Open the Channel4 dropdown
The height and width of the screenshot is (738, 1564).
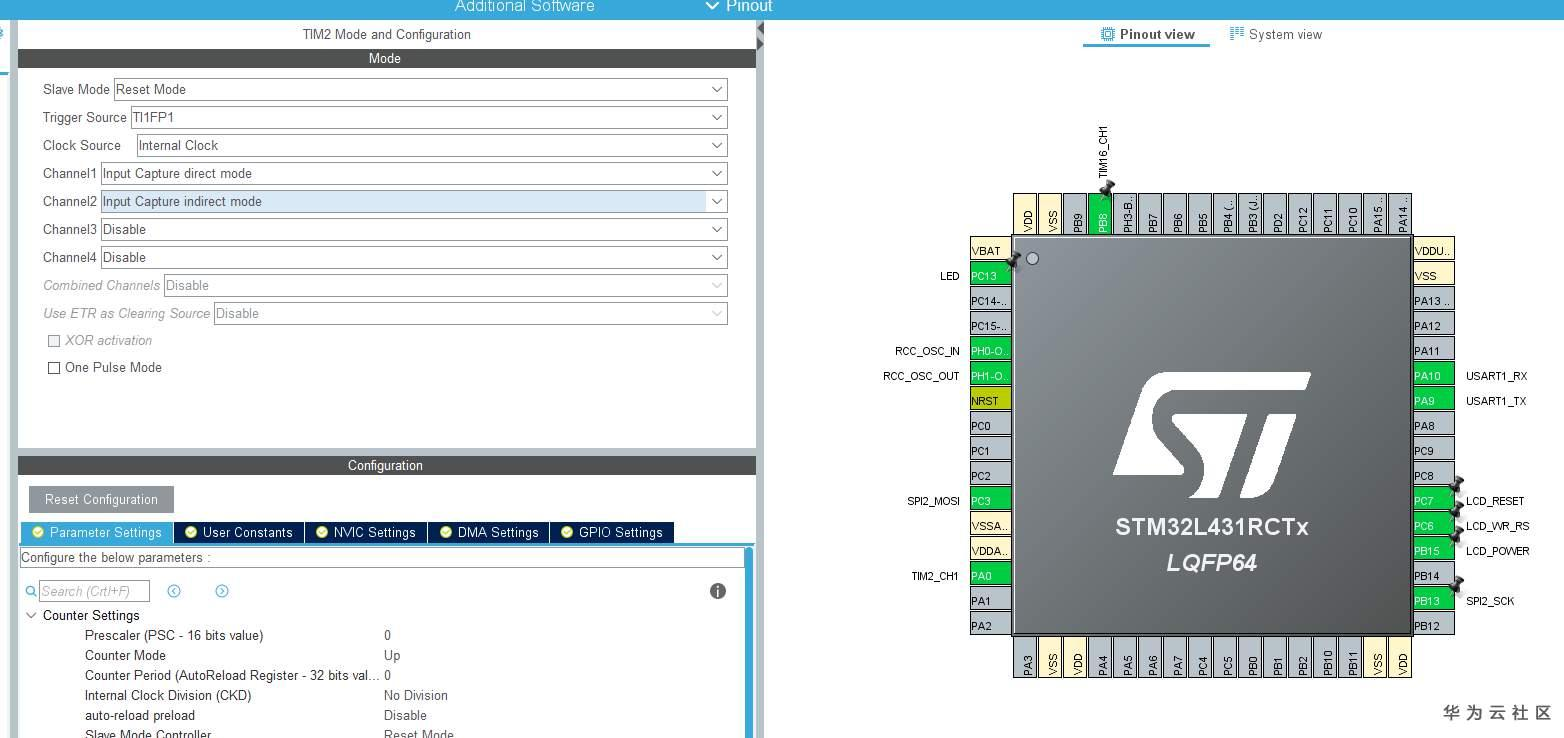[x=414, y=257]
